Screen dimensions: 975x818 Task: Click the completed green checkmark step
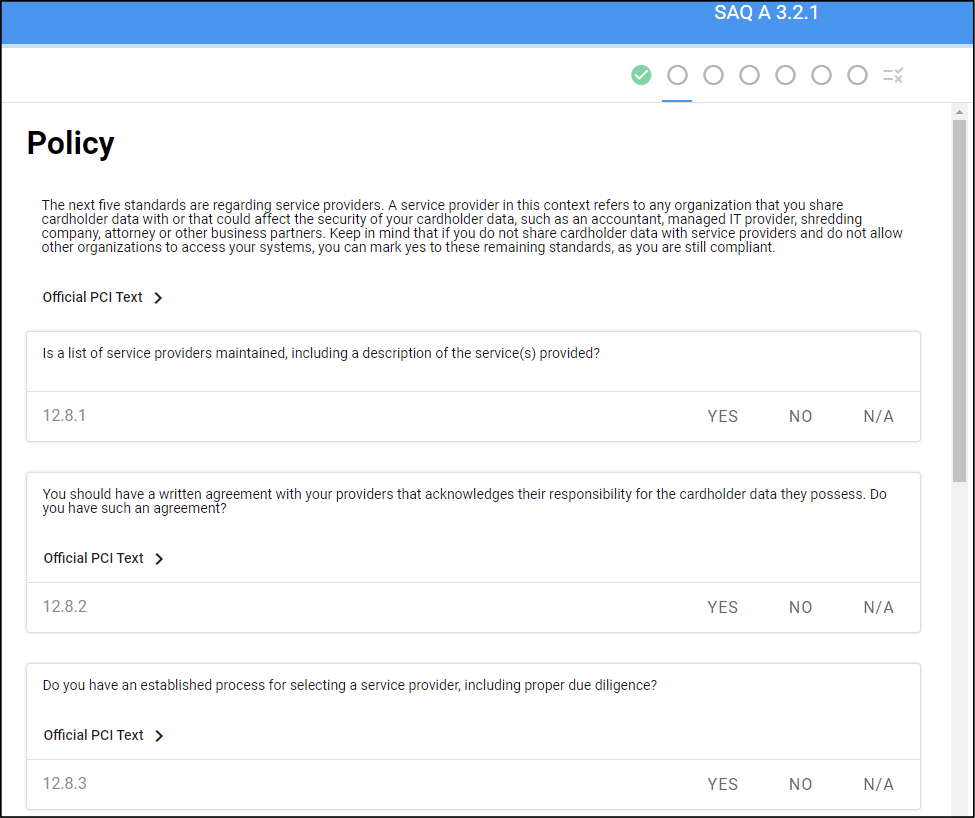pyautogui.click(x=641, y=75)
